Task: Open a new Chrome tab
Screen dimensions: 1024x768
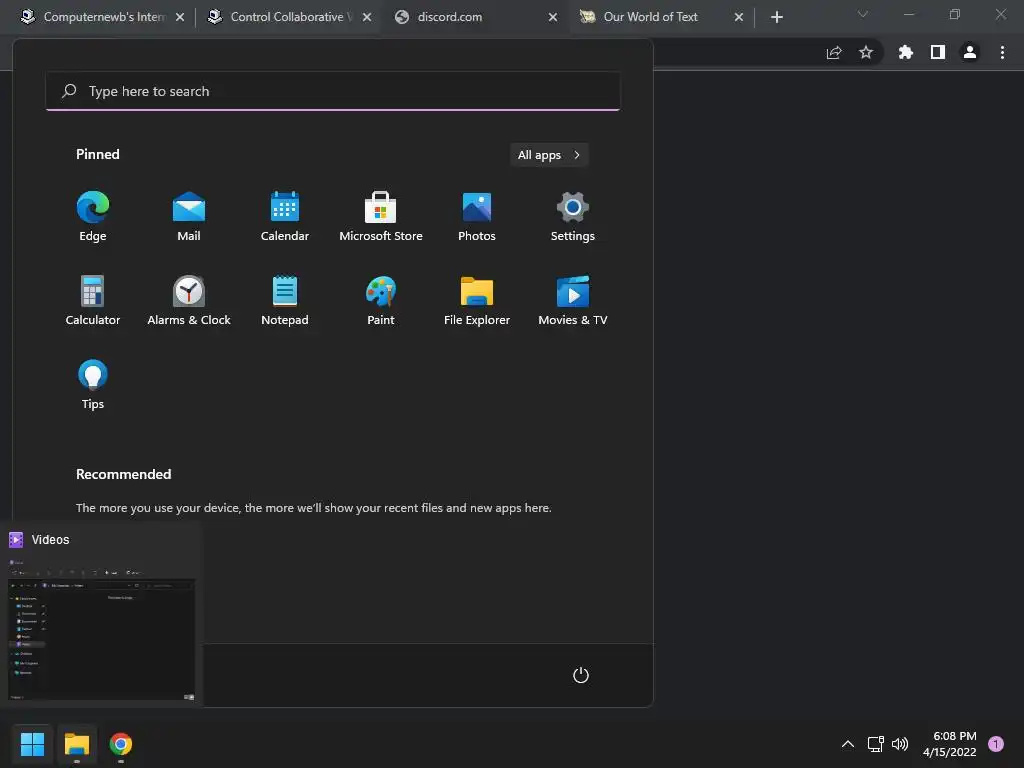Action: (x=776, y=17)
